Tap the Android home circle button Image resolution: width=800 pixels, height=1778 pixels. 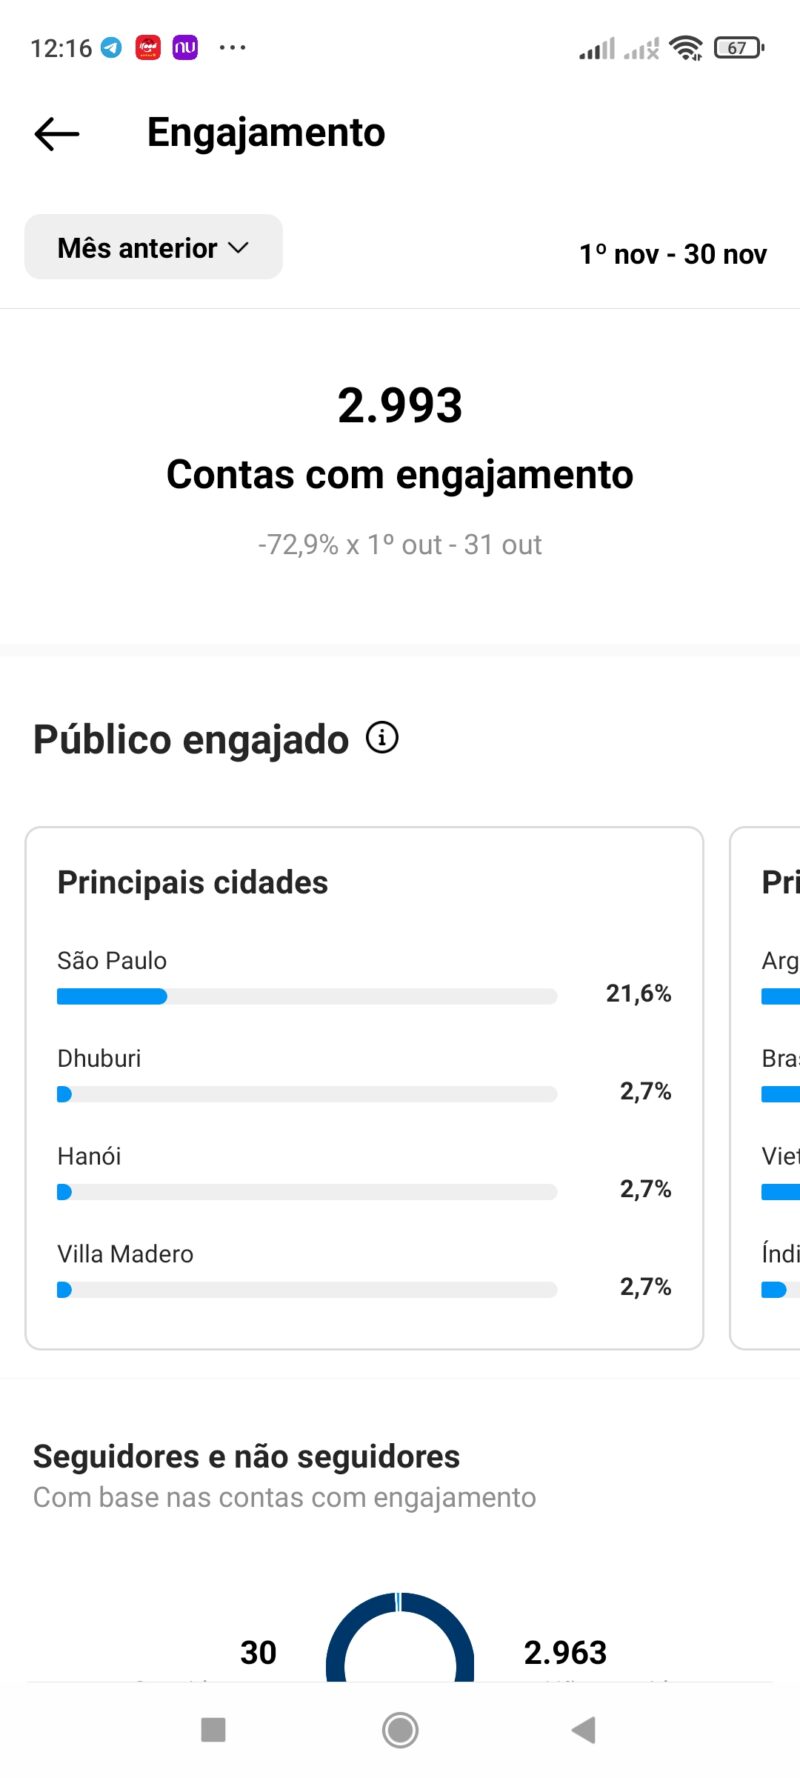pyautogui.click(x=400, y=1730)
